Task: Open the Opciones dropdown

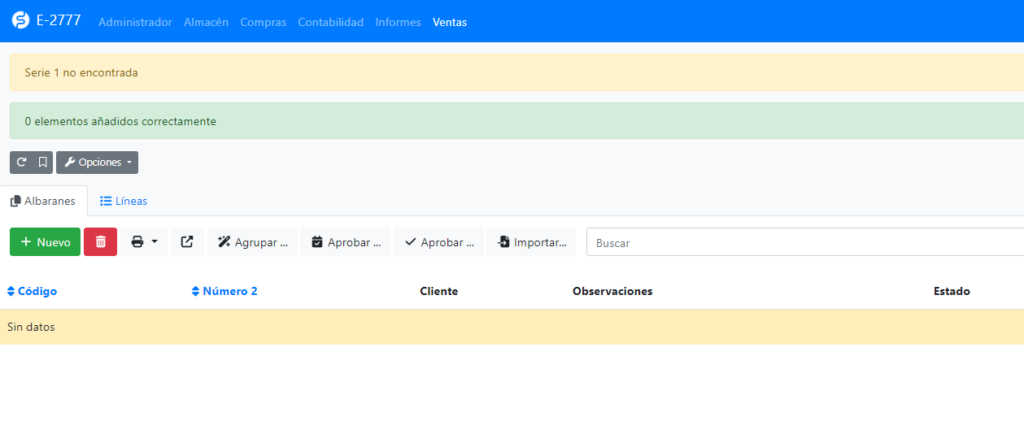Action: (97, 162)
